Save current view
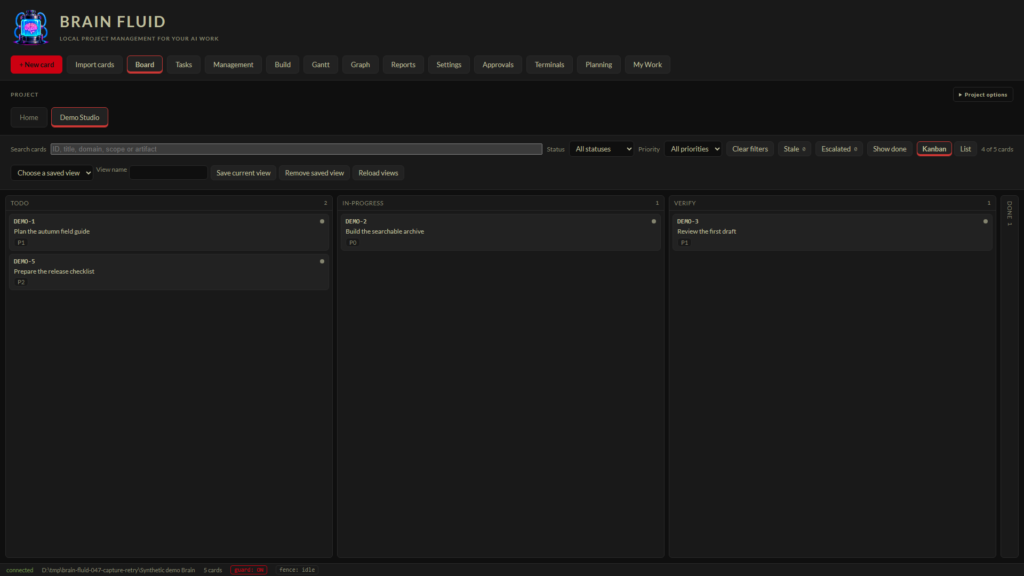Viewport: 1024px width, 576px height. pyautogui.click(x=243, y=173)
